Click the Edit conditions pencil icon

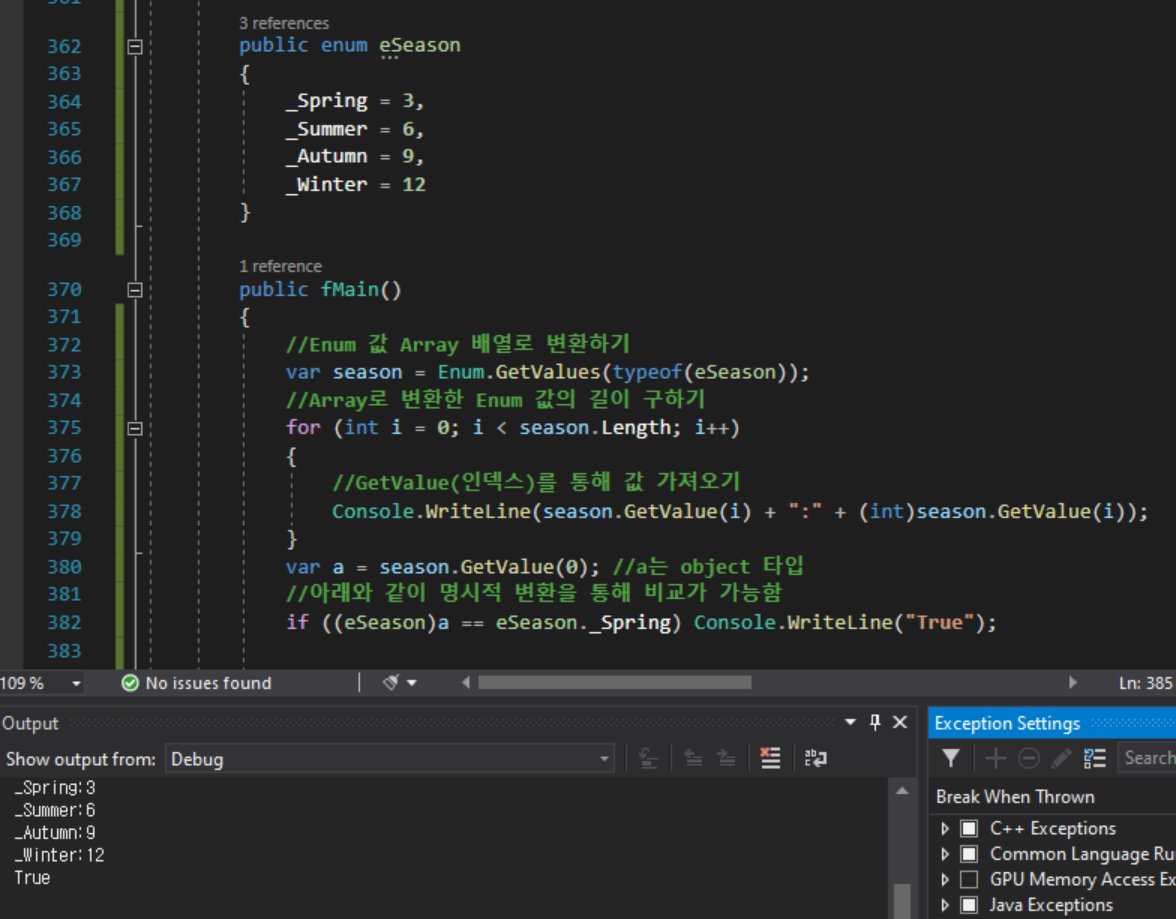pos(1061,758)
